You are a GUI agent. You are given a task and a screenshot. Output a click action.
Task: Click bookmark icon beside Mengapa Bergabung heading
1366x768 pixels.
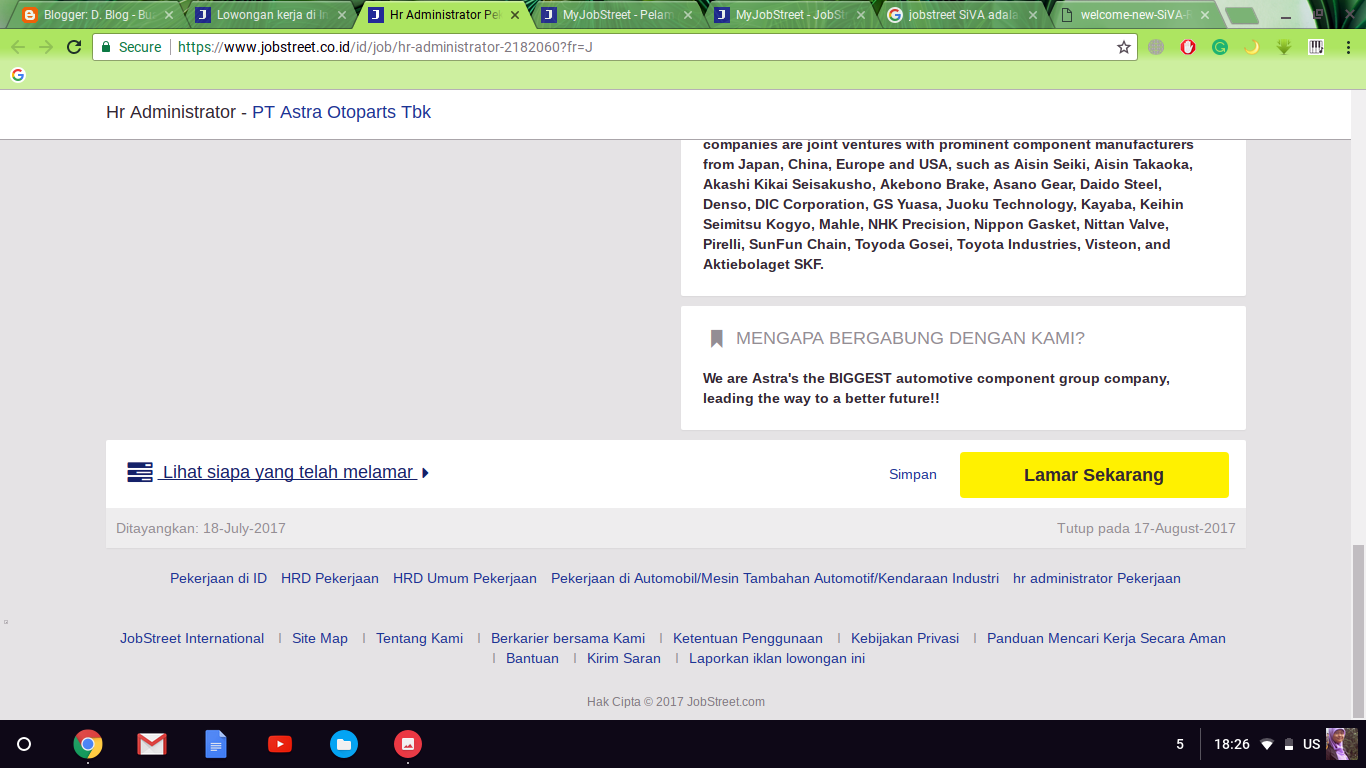[716, 339]
